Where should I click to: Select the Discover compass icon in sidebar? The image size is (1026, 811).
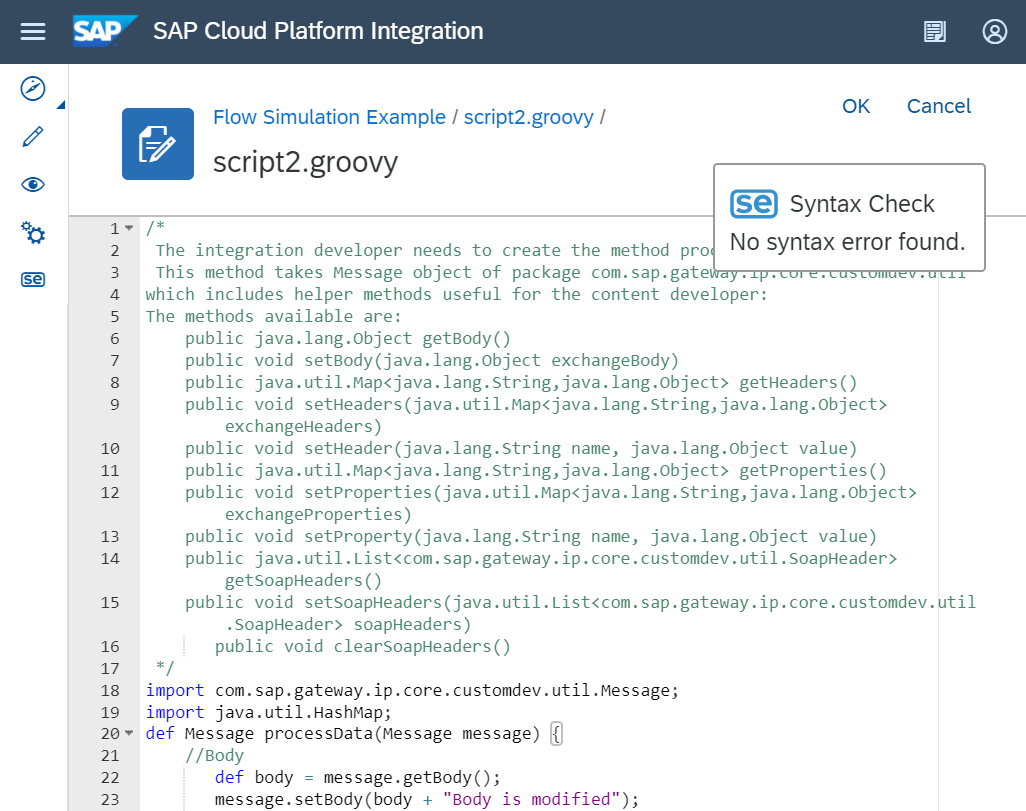tap(33, 88)
